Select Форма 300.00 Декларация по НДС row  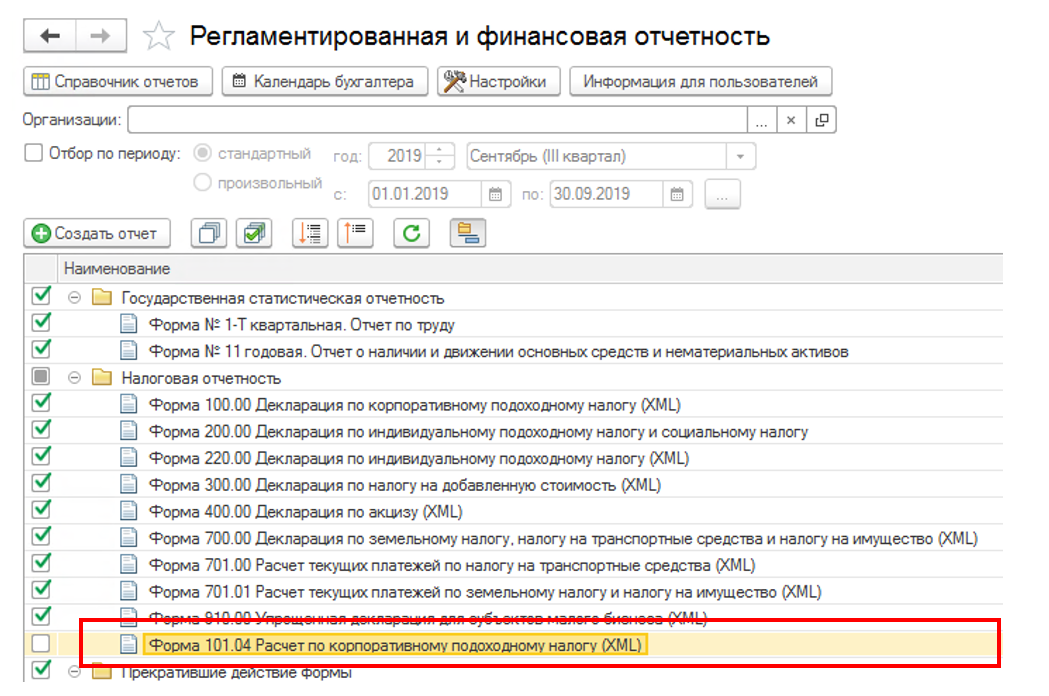pos(404,486)
